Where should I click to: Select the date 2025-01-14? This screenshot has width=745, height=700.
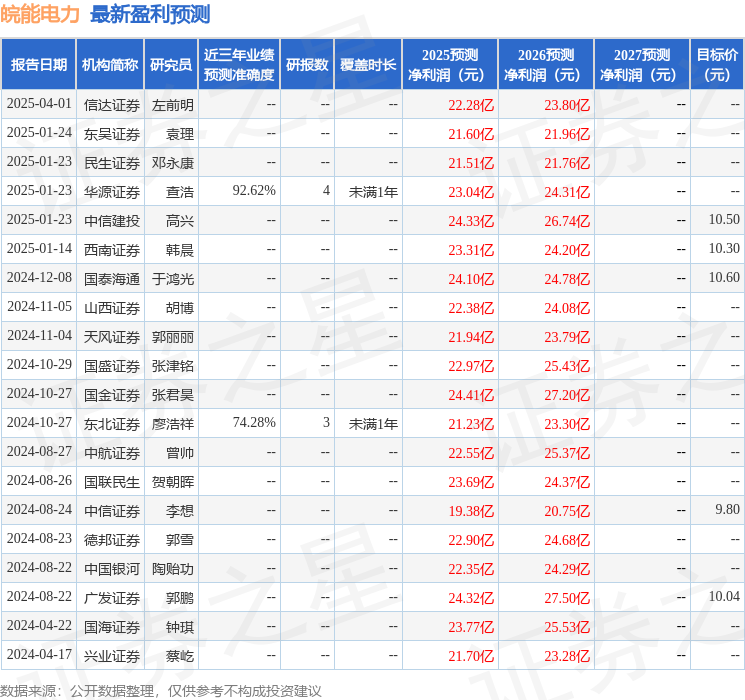pyautogui.click(x=39, y=249)
